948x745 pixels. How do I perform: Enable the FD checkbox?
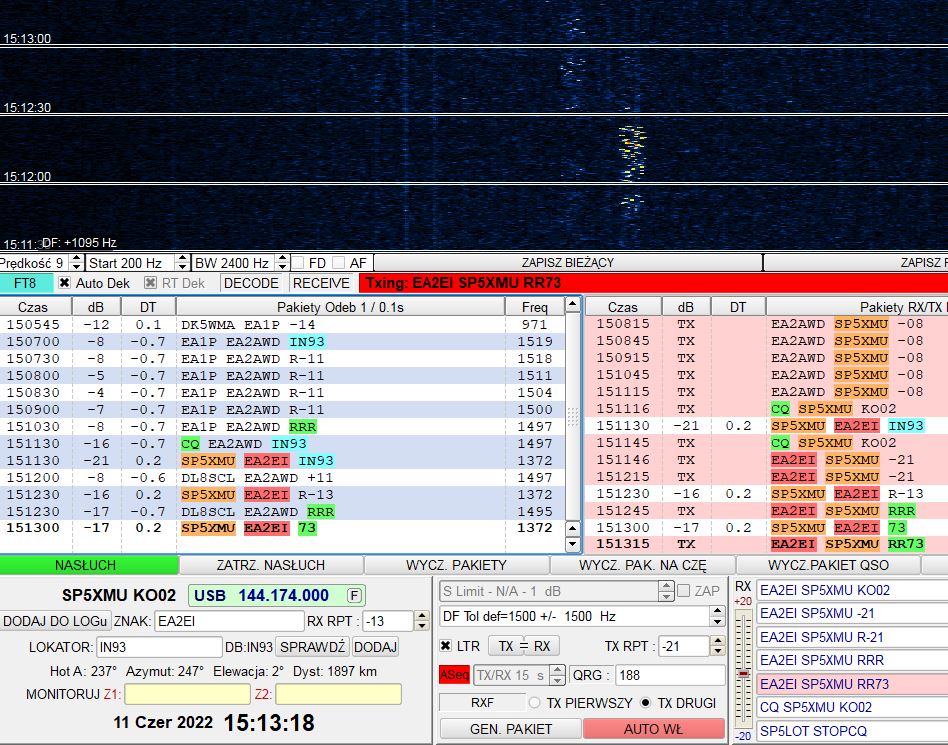tap(298, 263)
